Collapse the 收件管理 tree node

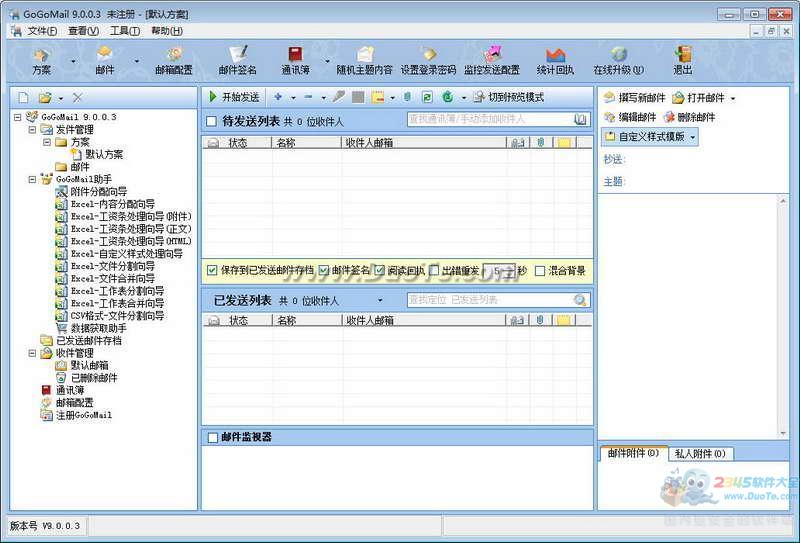point(33,353)
